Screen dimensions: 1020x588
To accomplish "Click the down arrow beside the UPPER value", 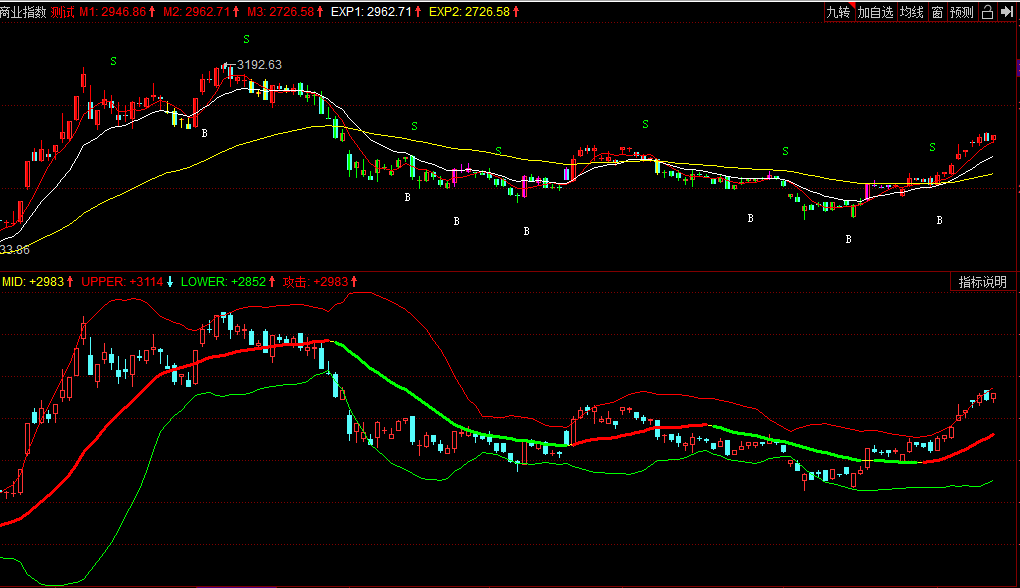I will pos(170,282).
